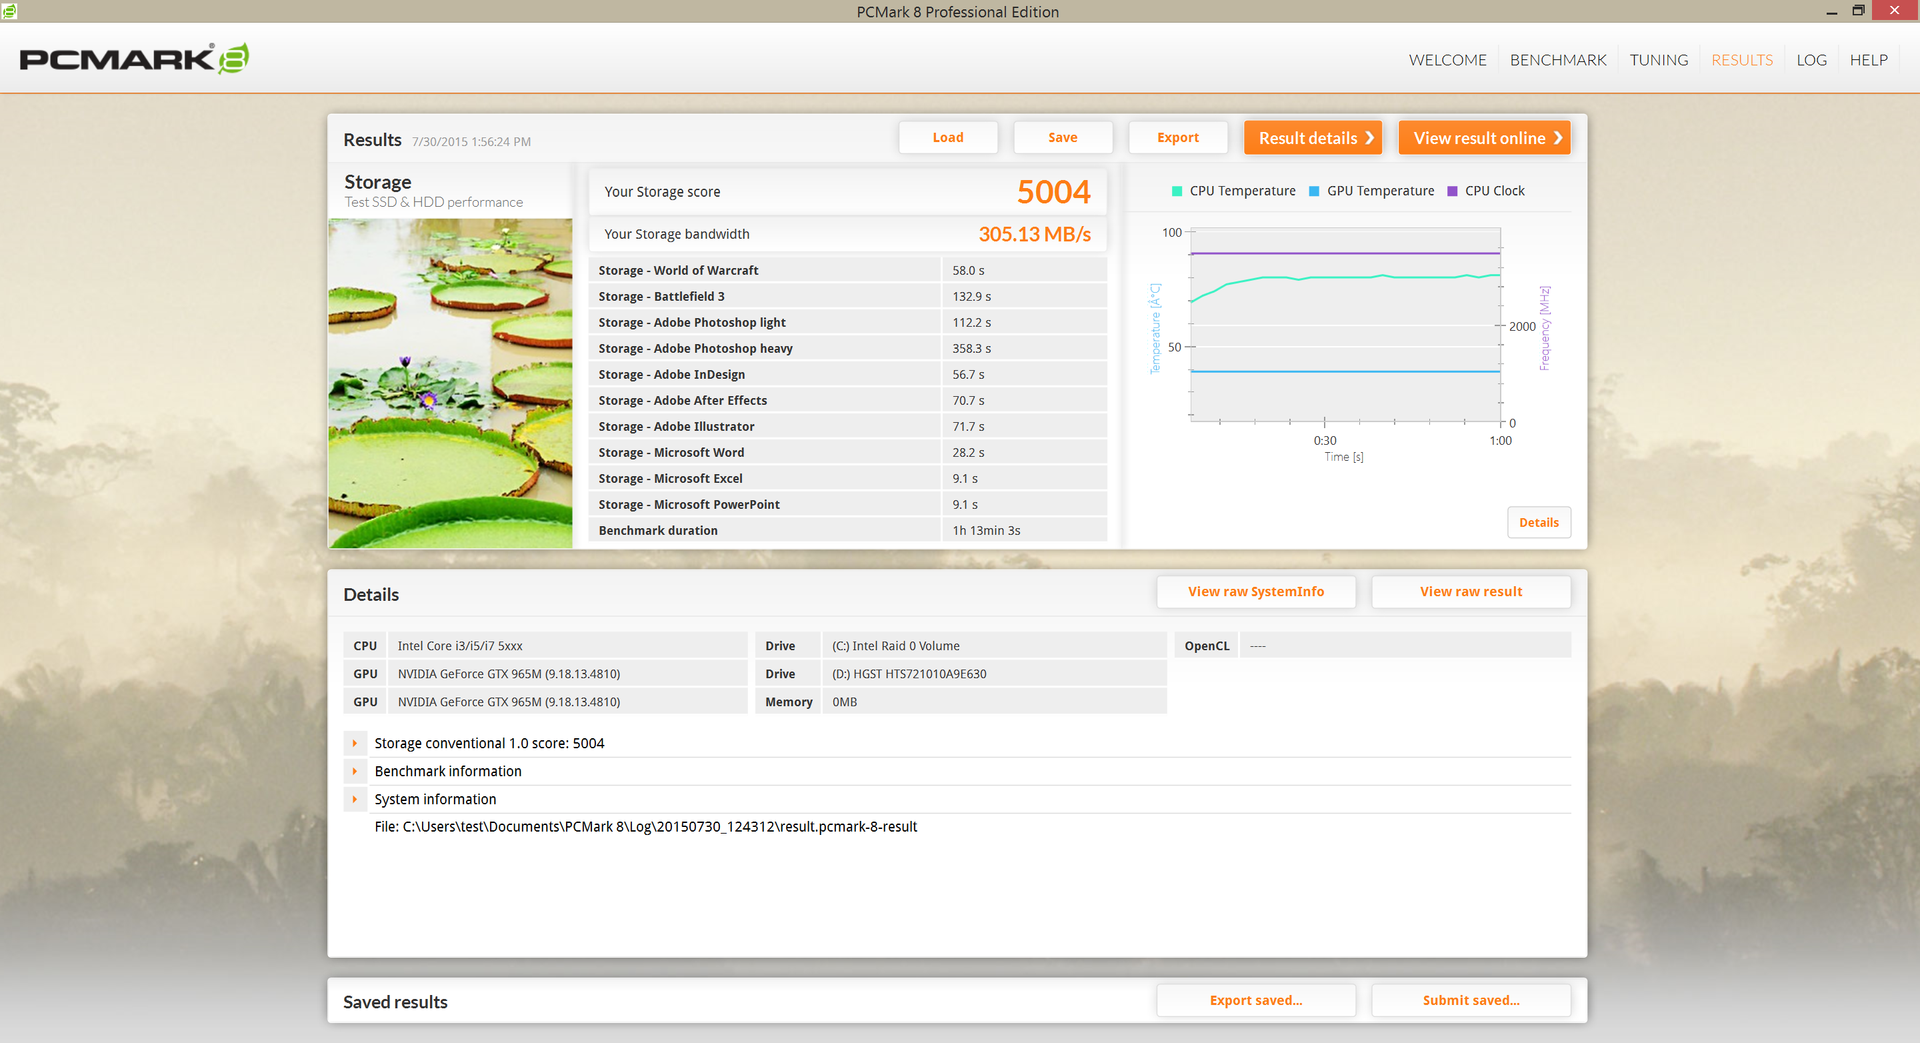Click the app icon in title bar
This screenshot has width=1920, height=1043.
9,11
